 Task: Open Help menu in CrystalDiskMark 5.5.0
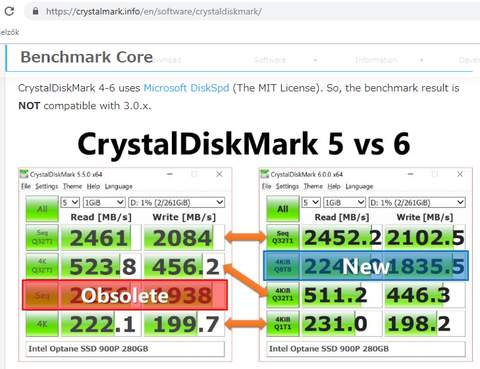[x=93, y=186]
